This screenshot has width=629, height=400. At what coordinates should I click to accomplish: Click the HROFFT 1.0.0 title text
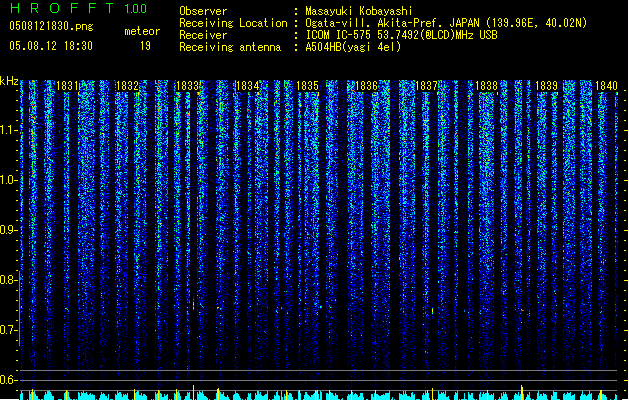tap(79, 8)
